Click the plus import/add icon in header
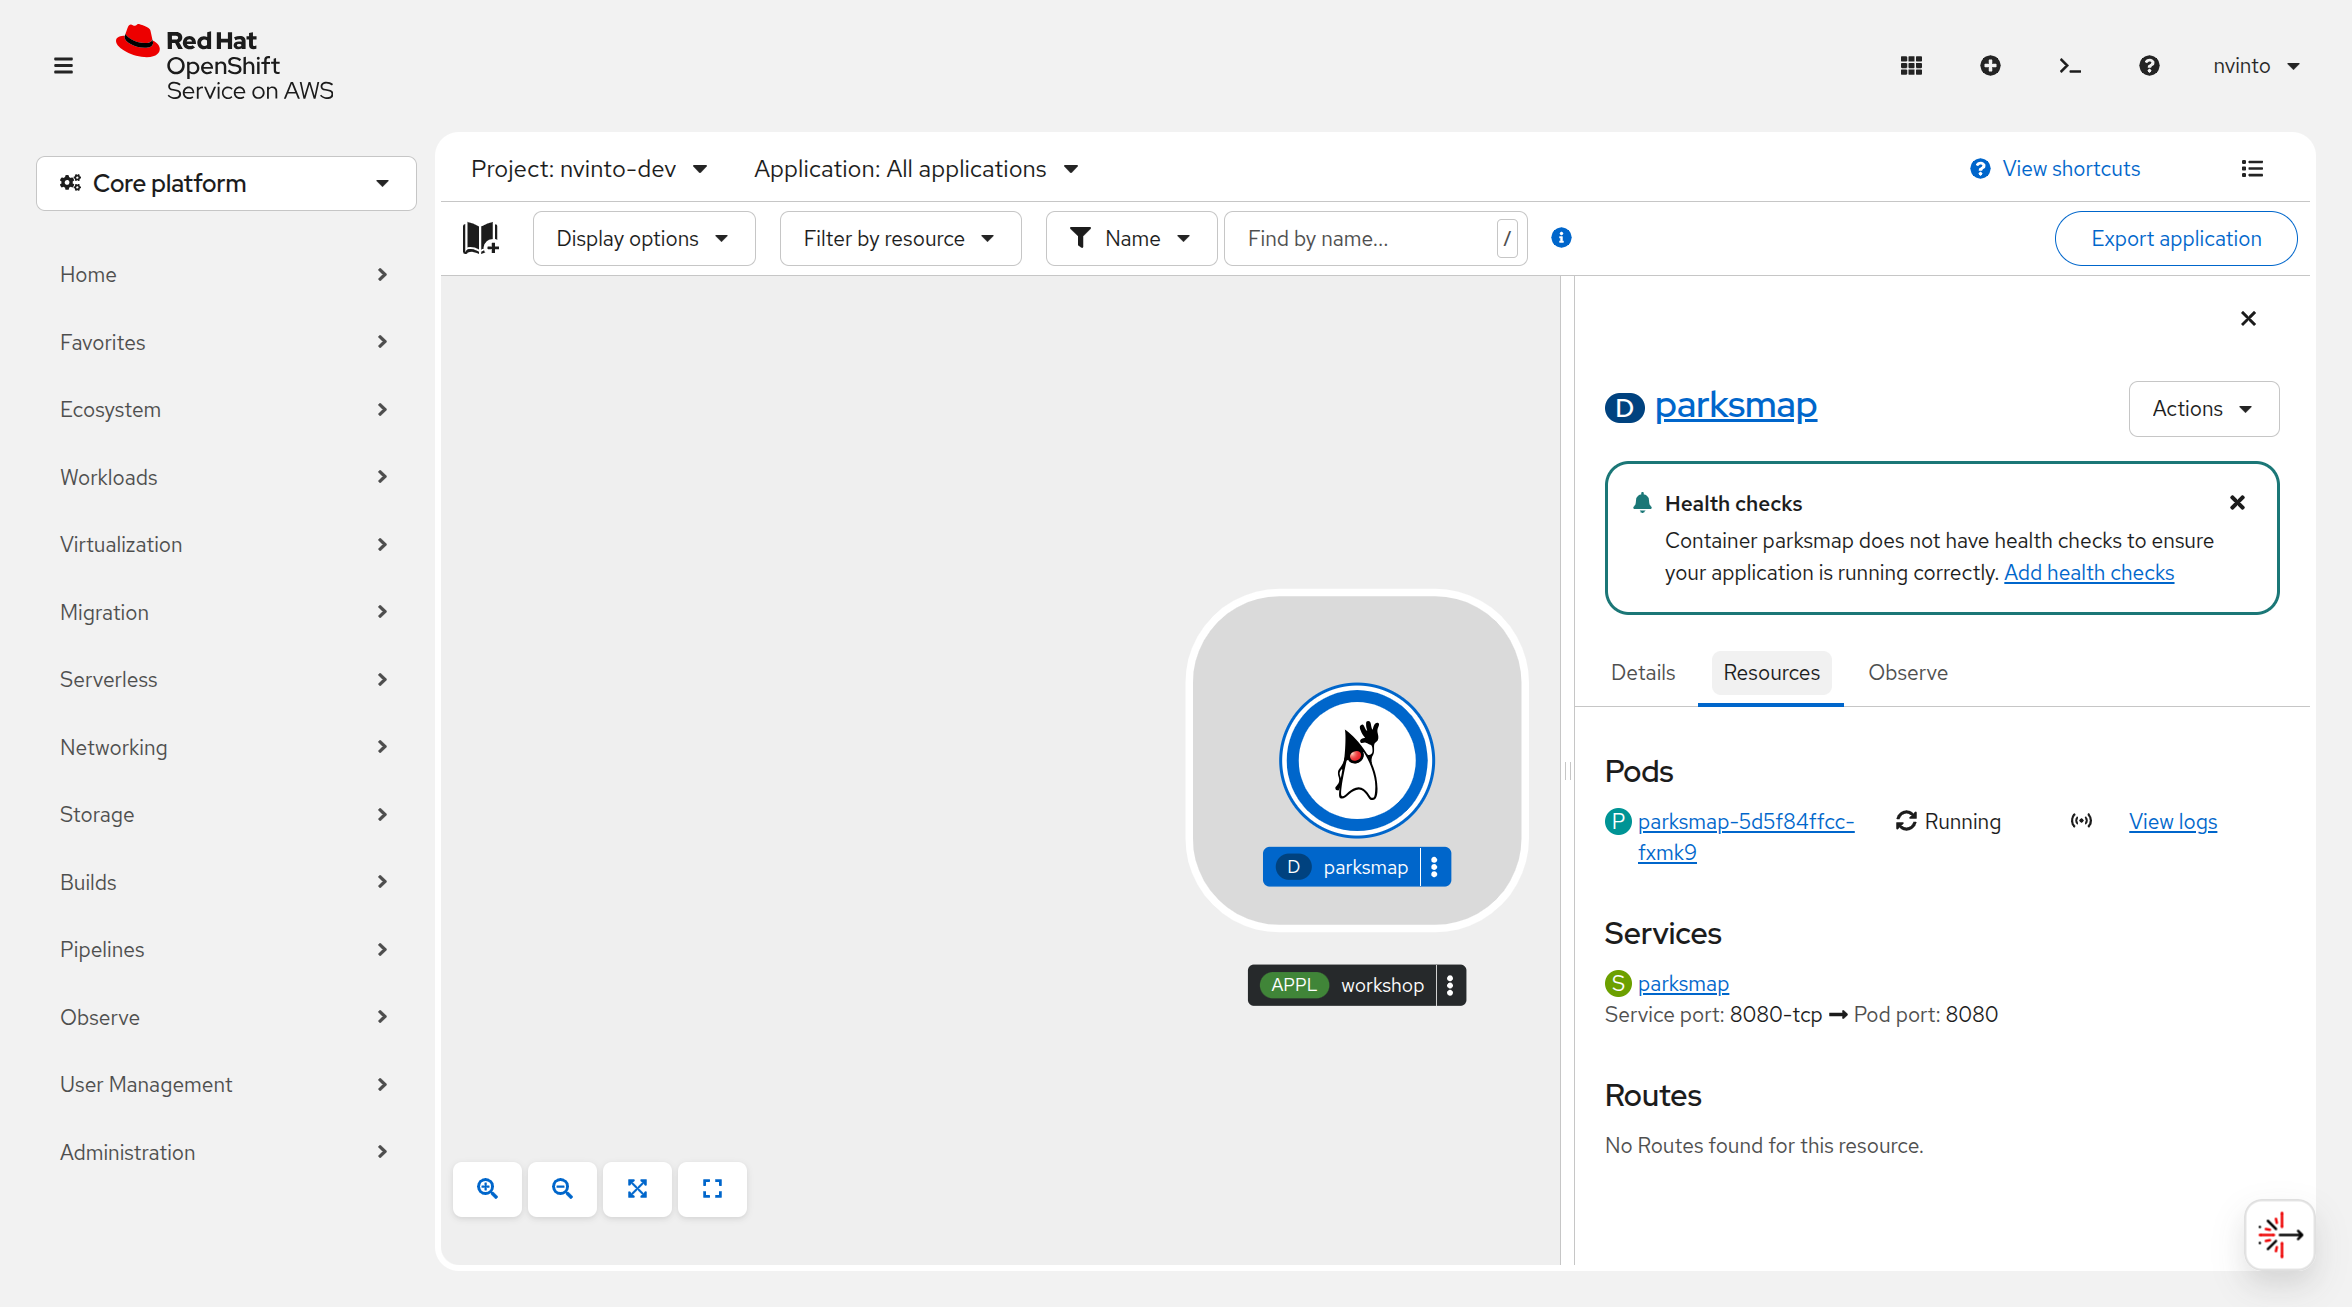2352x1307 pixels. [1990, 66]
